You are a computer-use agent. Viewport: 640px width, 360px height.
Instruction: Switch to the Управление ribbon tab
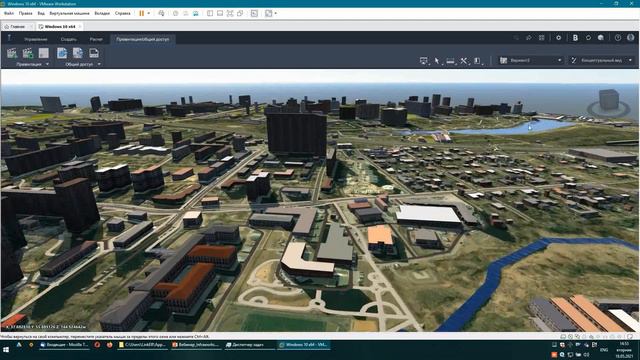coord(36,39)
